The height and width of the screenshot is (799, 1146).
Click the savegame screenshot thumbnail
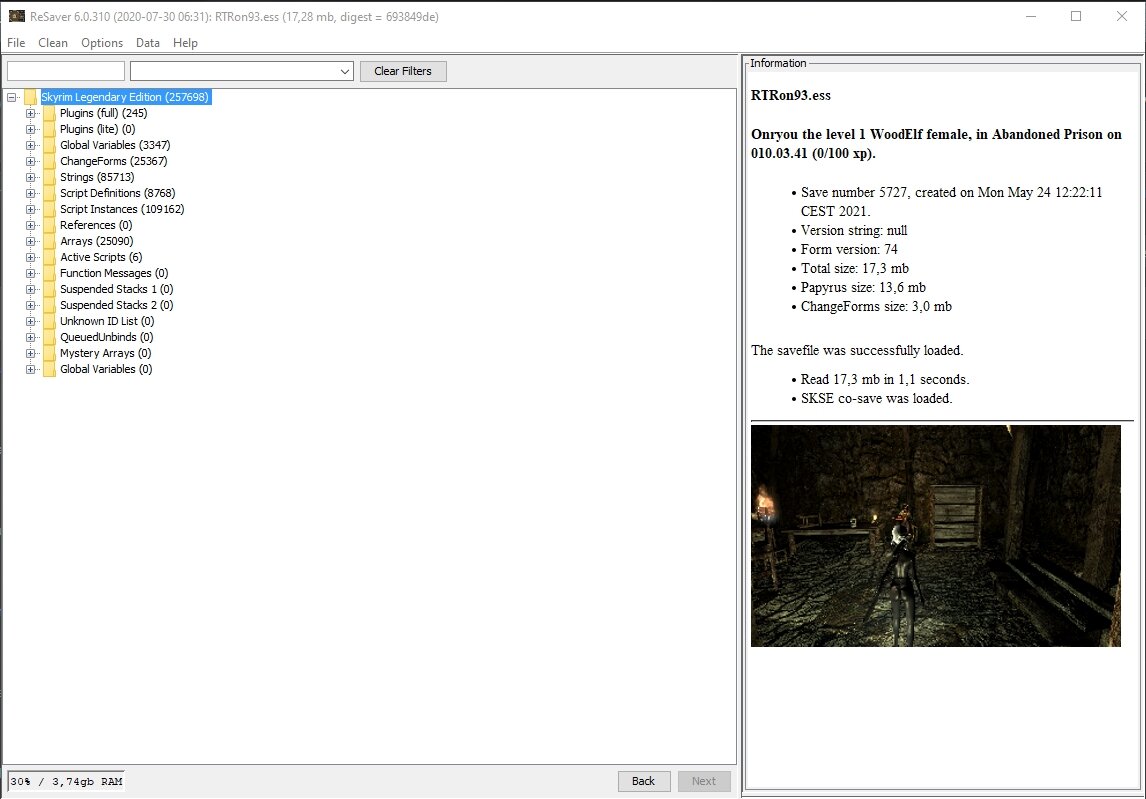point(936,536)
